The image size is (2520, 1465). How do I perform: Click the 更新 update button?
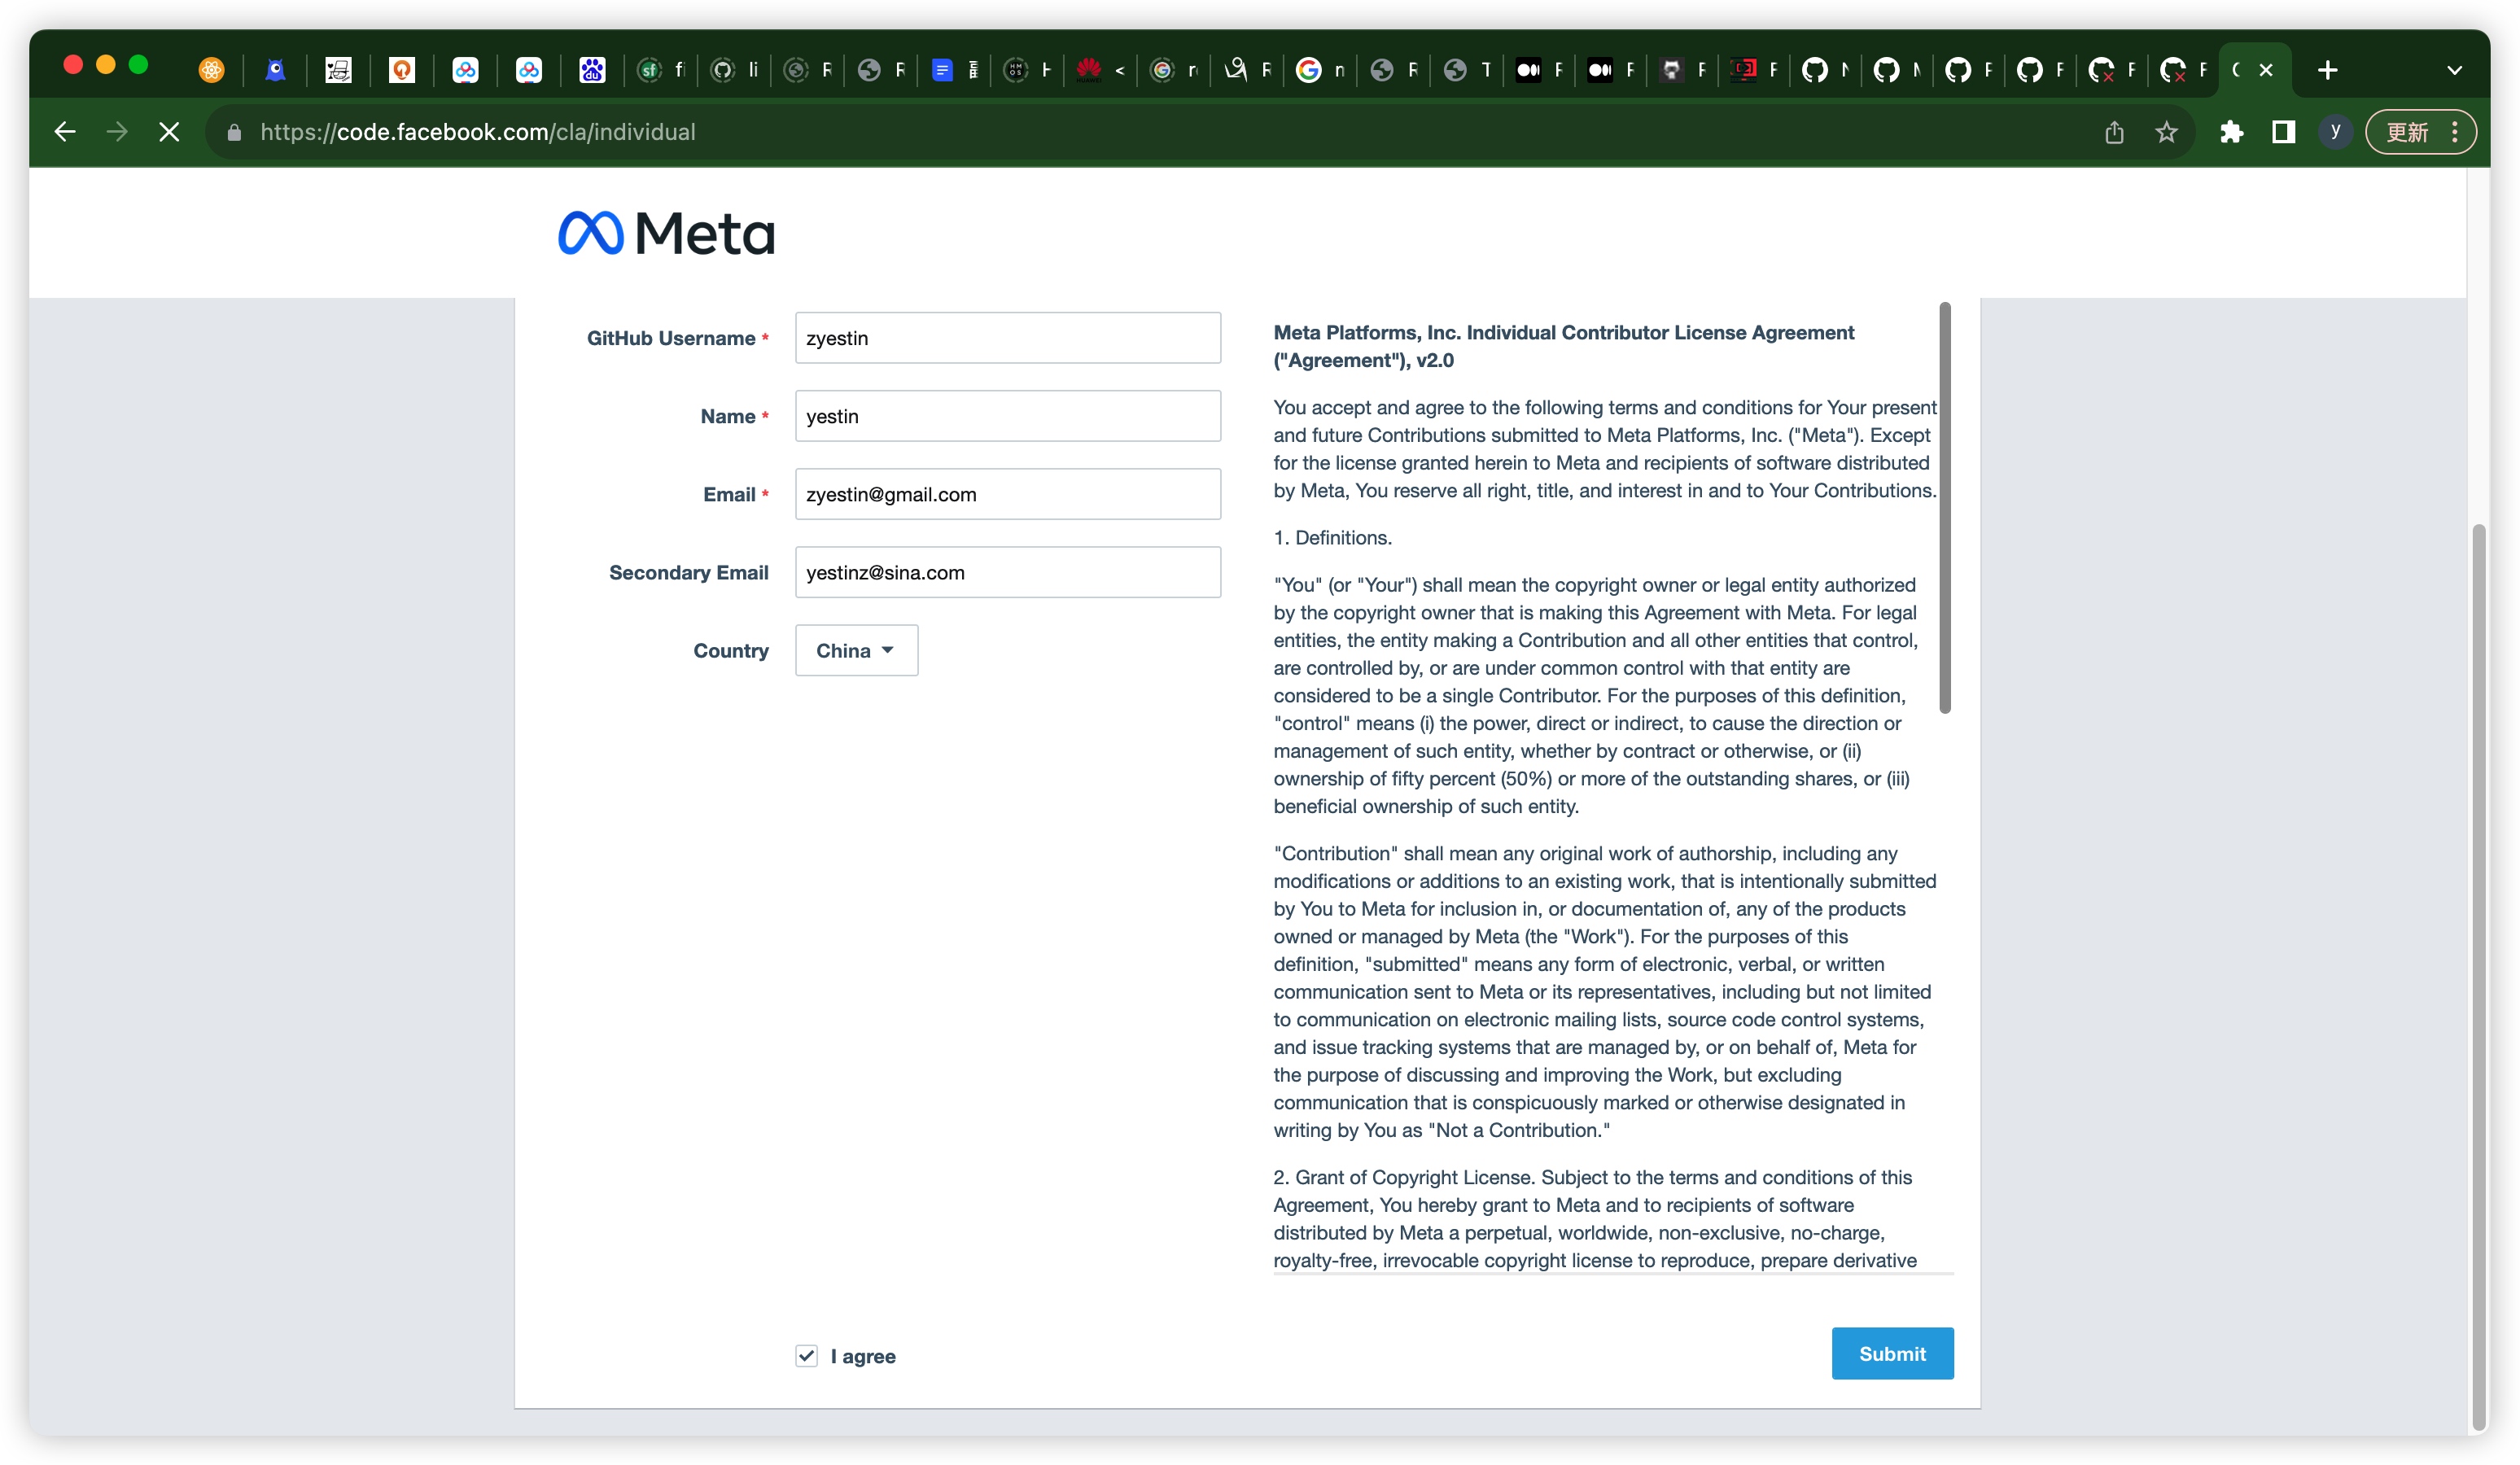[x=2407, y=132]
